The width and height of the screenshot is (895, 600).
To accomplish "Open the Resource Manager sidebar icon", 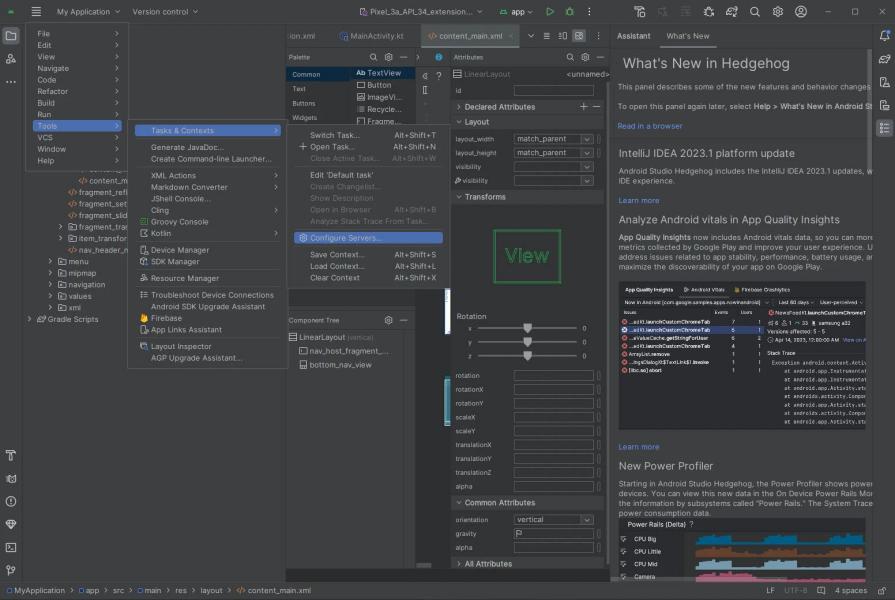I will [x=11, y=59].
